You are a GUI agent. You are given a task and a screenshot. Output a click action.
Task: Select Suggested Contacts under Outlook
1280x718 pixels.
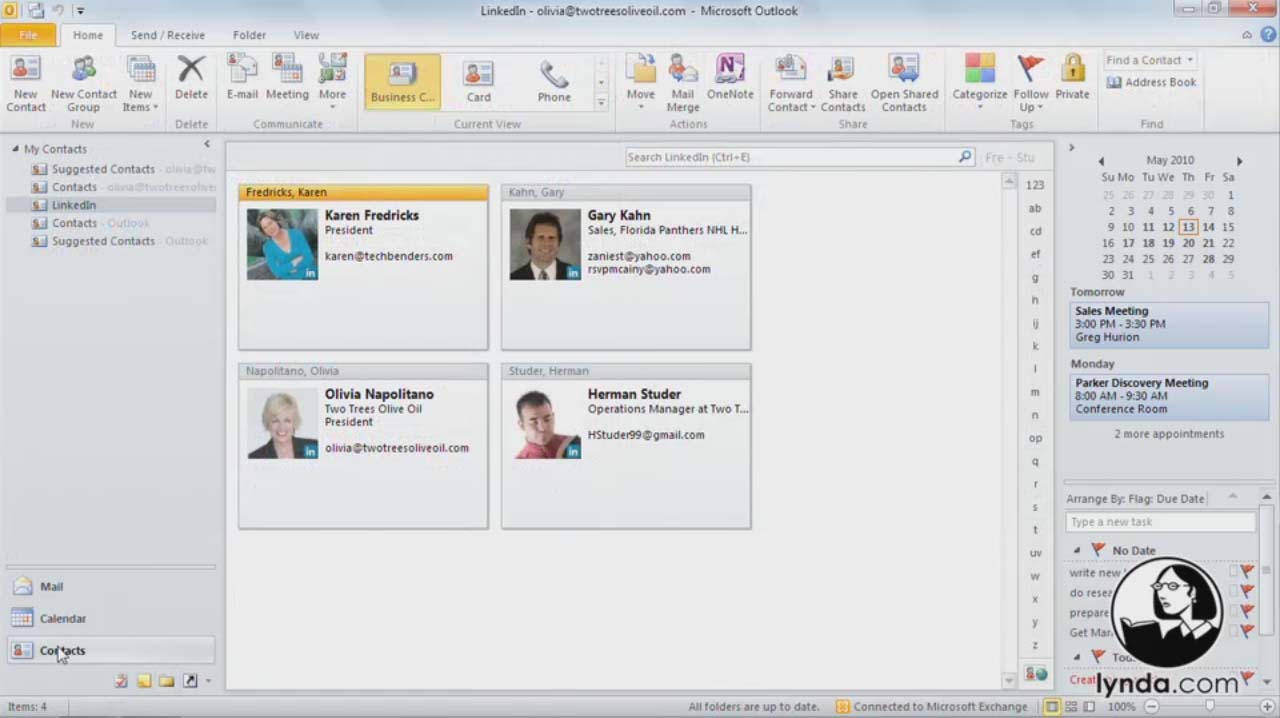120,241
